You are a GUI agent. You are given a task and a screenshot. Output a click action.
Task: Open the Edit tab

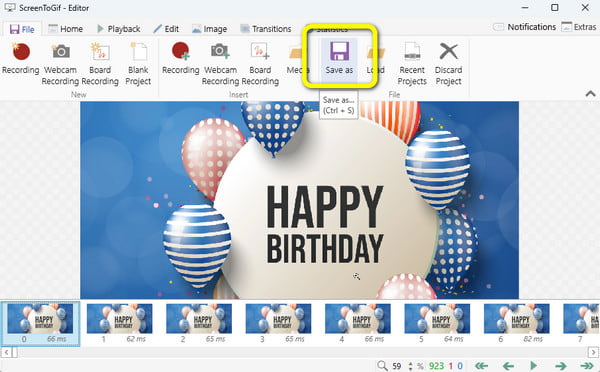[x=166, y=29]
